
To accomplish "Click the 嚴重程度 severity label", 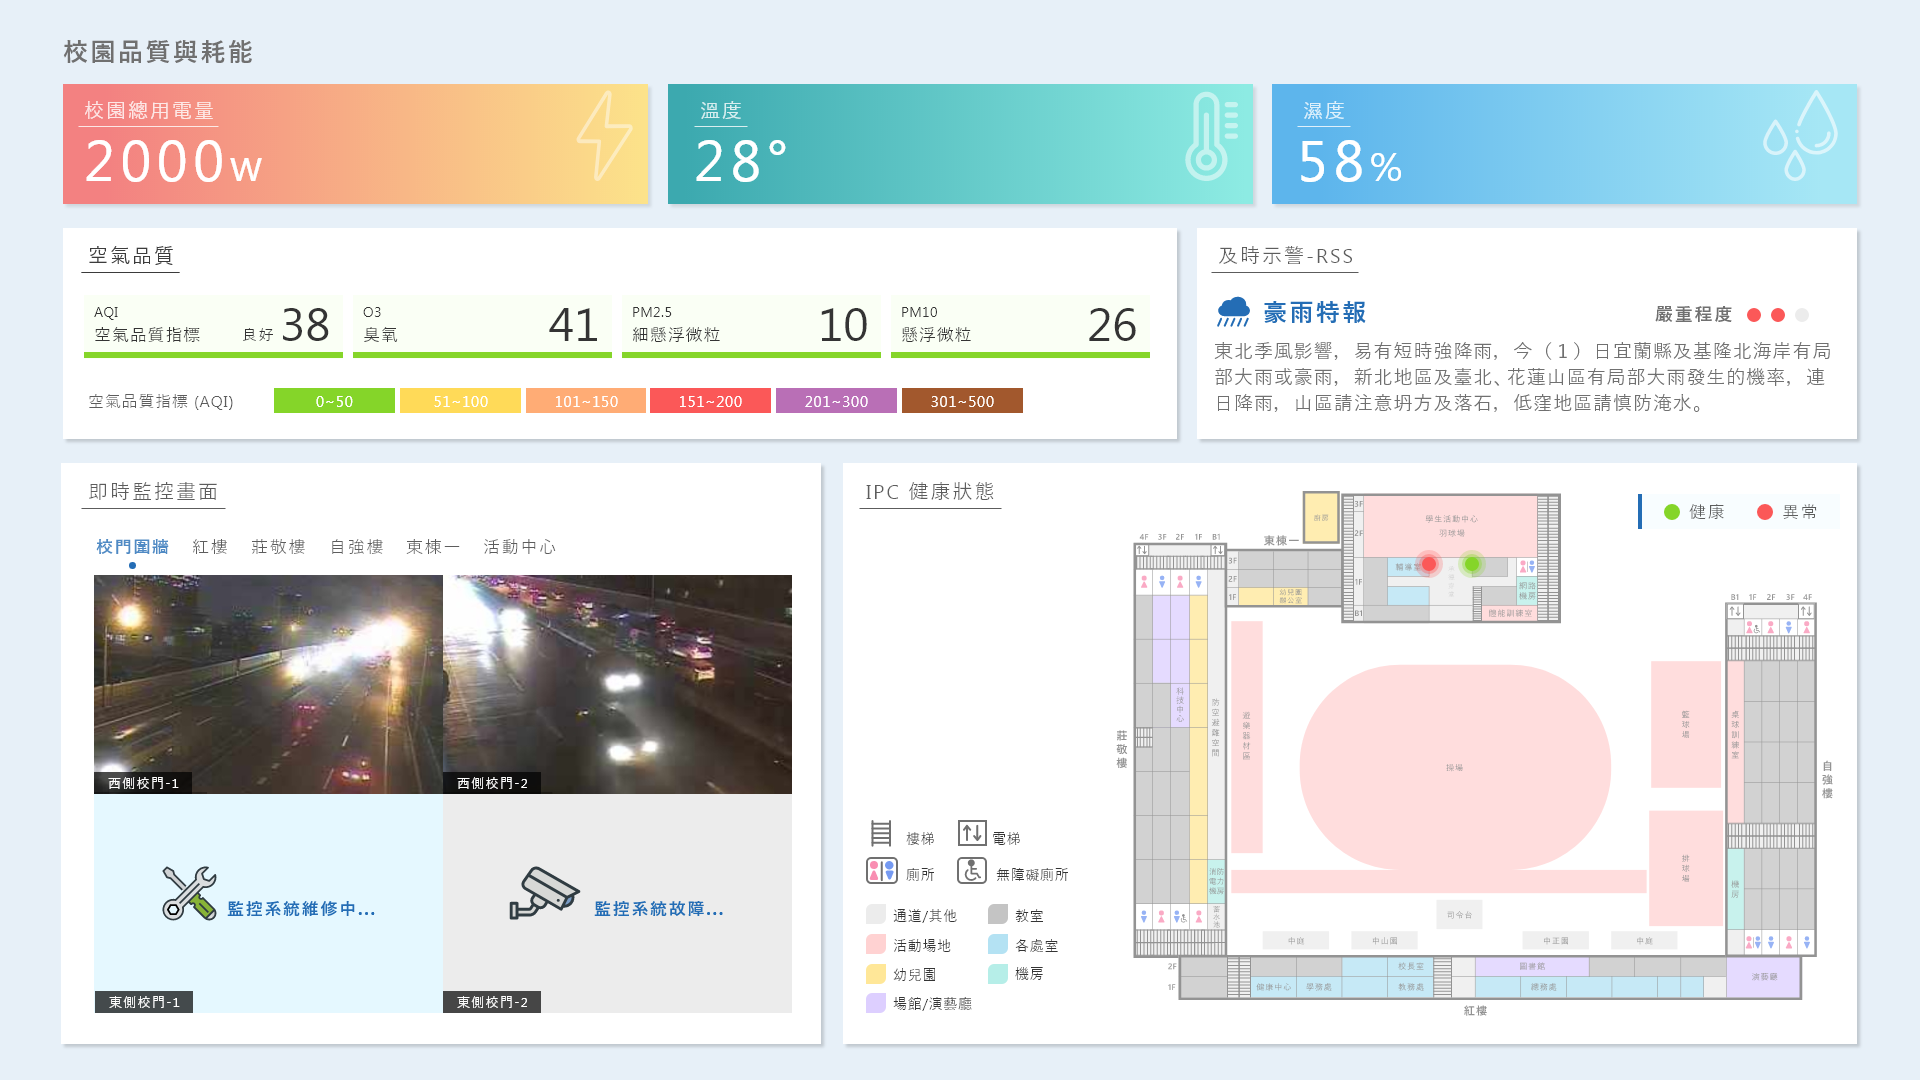I will coord(1693,315).
